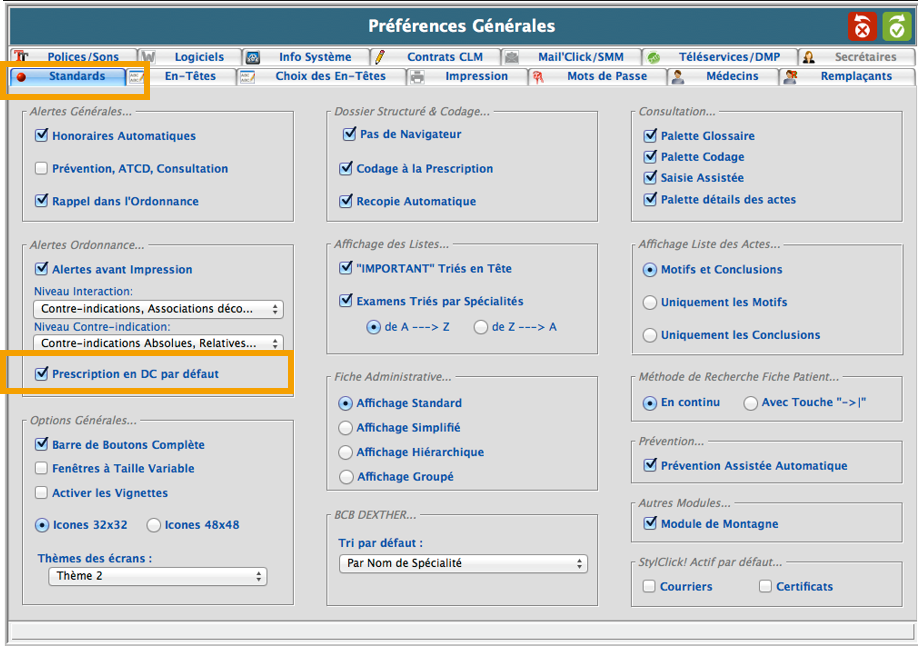Select the Icones 48x48 radio button
The width and height of the screenshot is (918, 646).
154,525
